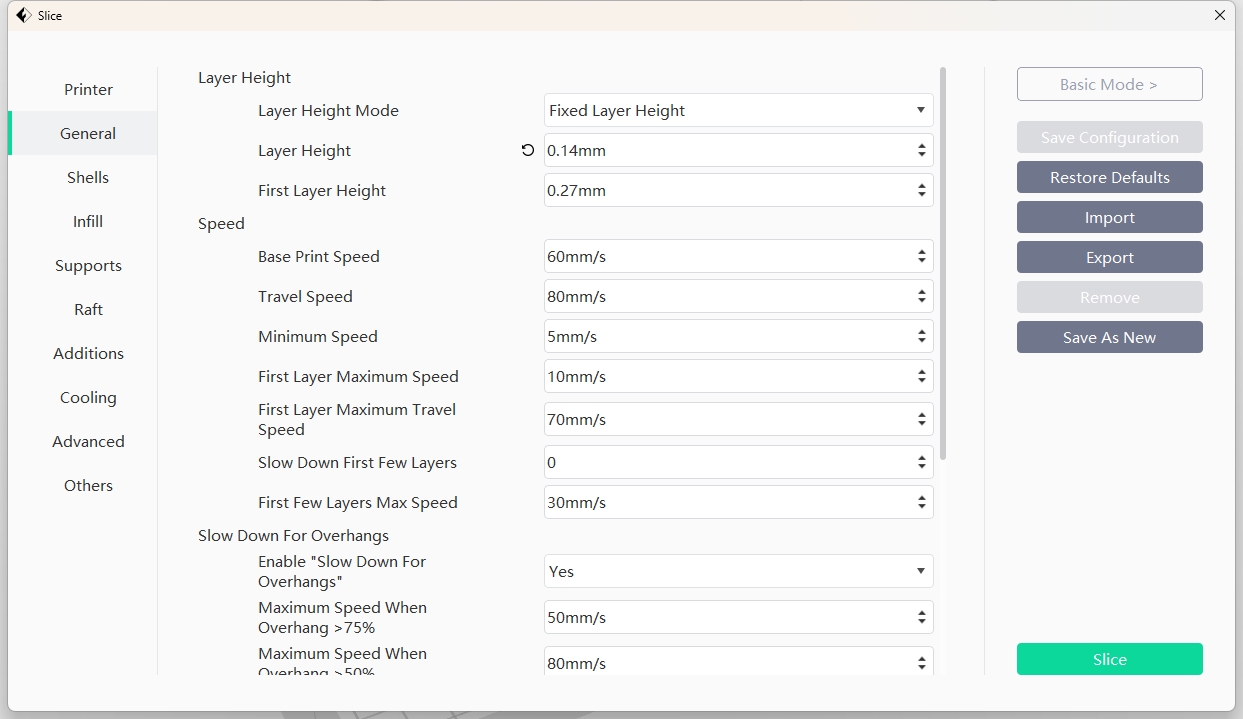
Task: Click the reset icon beside Layer Height
Action: 528,151
